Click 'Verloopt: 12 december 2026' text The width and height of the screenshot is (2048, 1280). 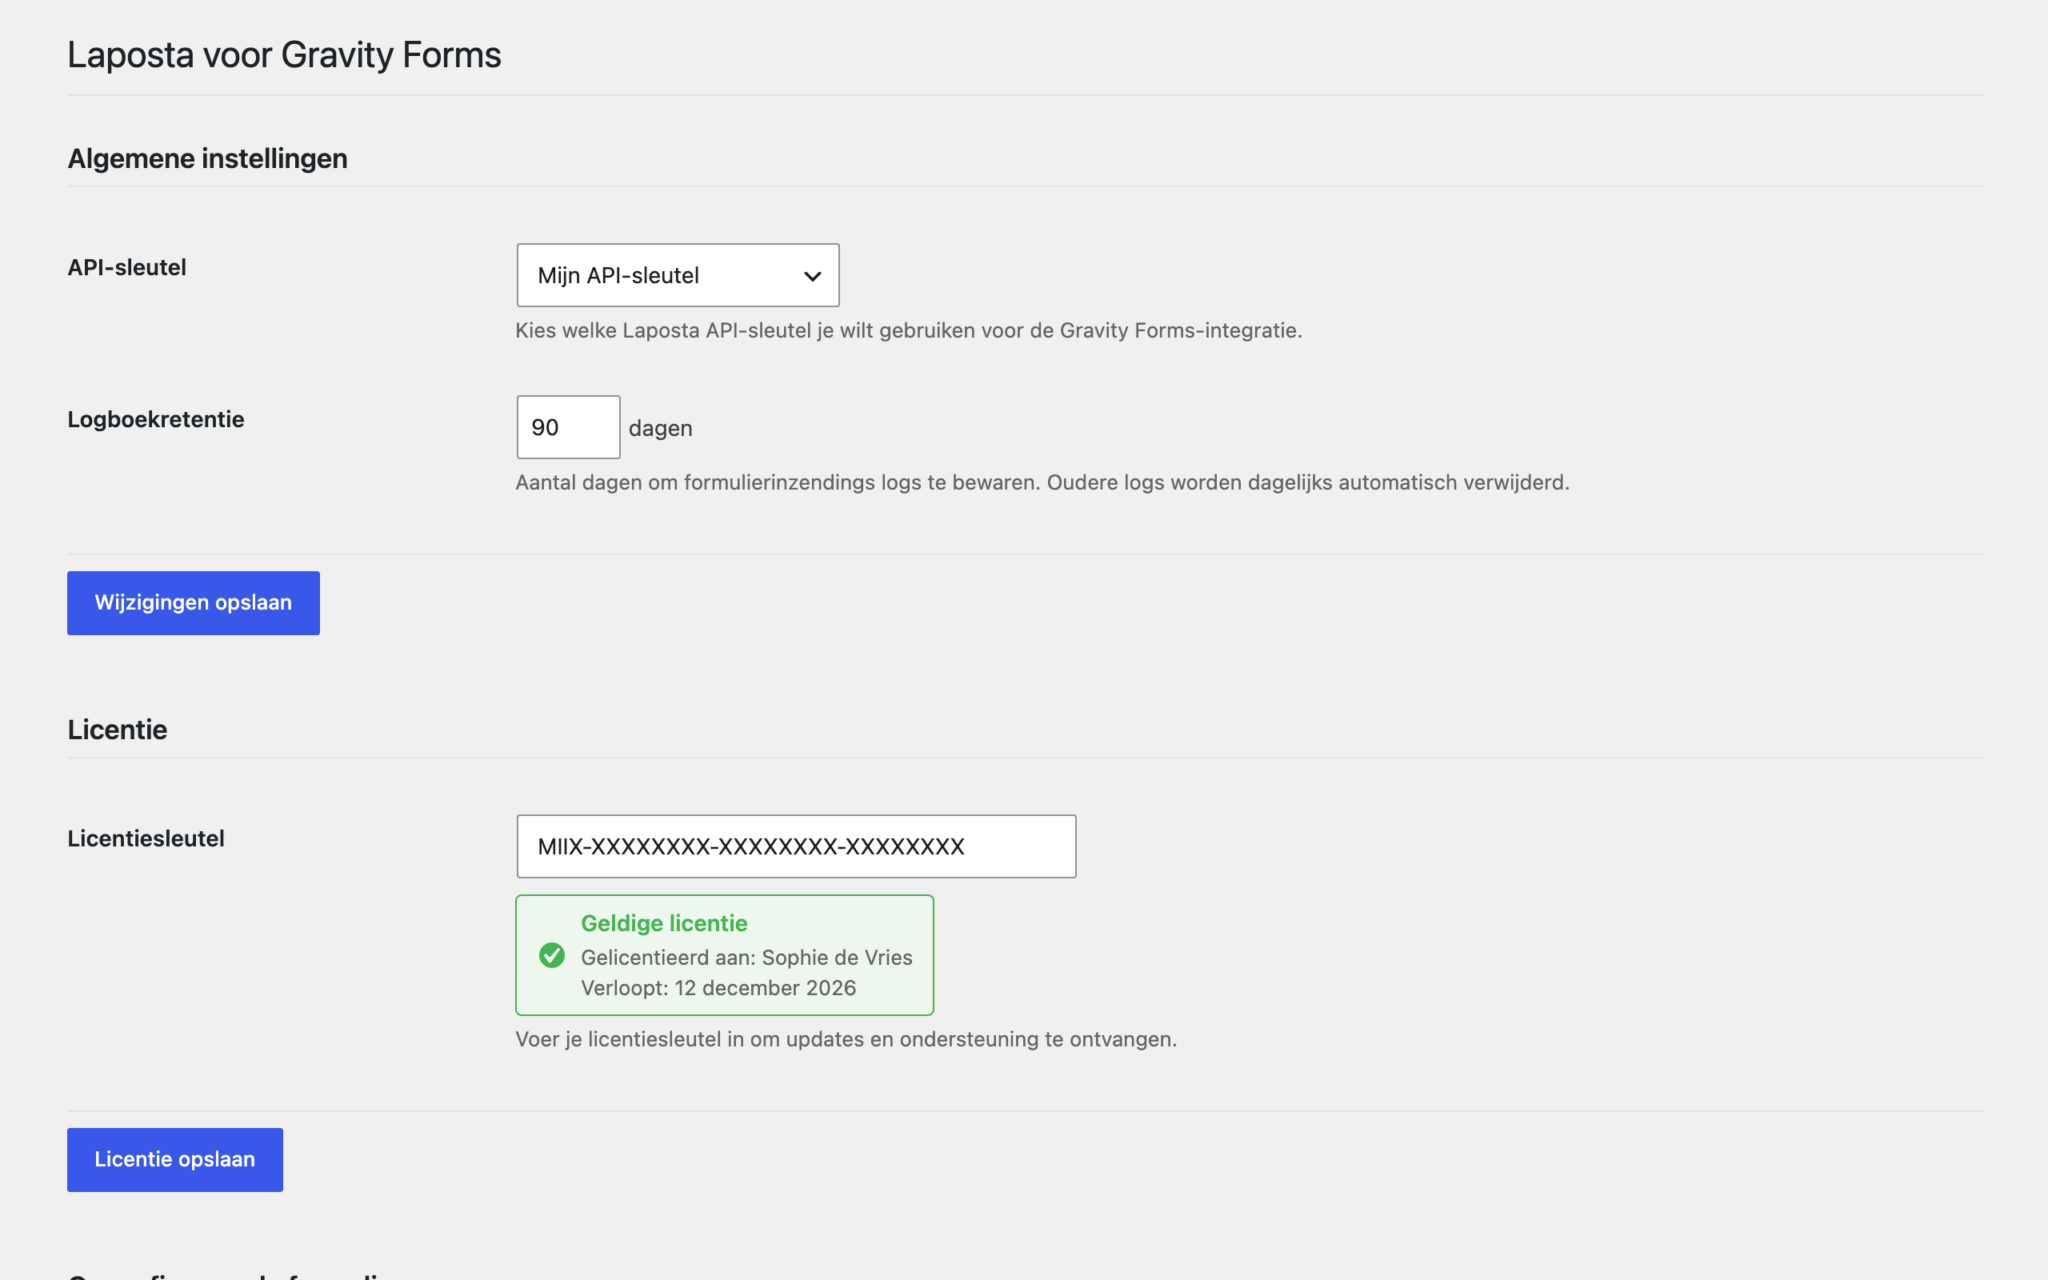(718, 988)
